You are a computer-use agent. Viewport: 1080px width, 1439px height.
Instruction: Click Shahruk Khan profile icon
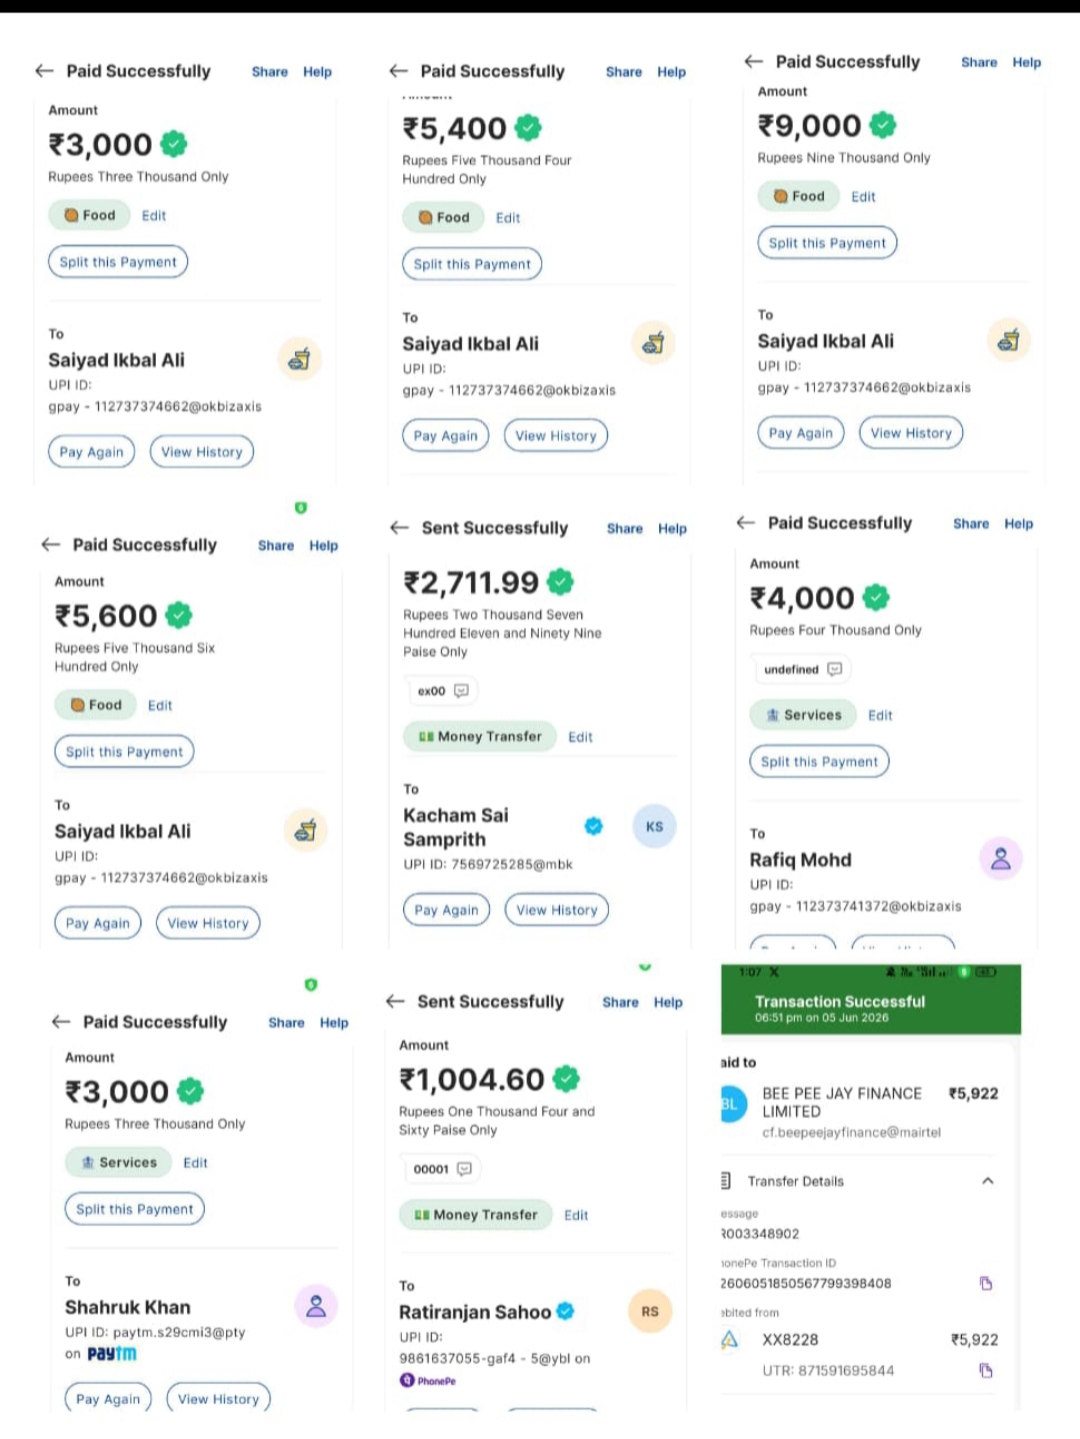point(316,1306)
